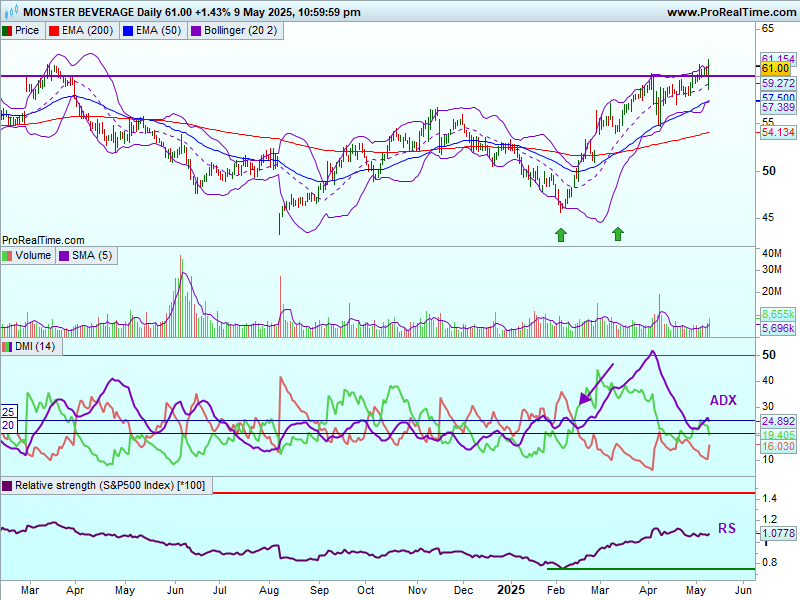Click the red 54.134 EMA value tag

coord(778,132)
